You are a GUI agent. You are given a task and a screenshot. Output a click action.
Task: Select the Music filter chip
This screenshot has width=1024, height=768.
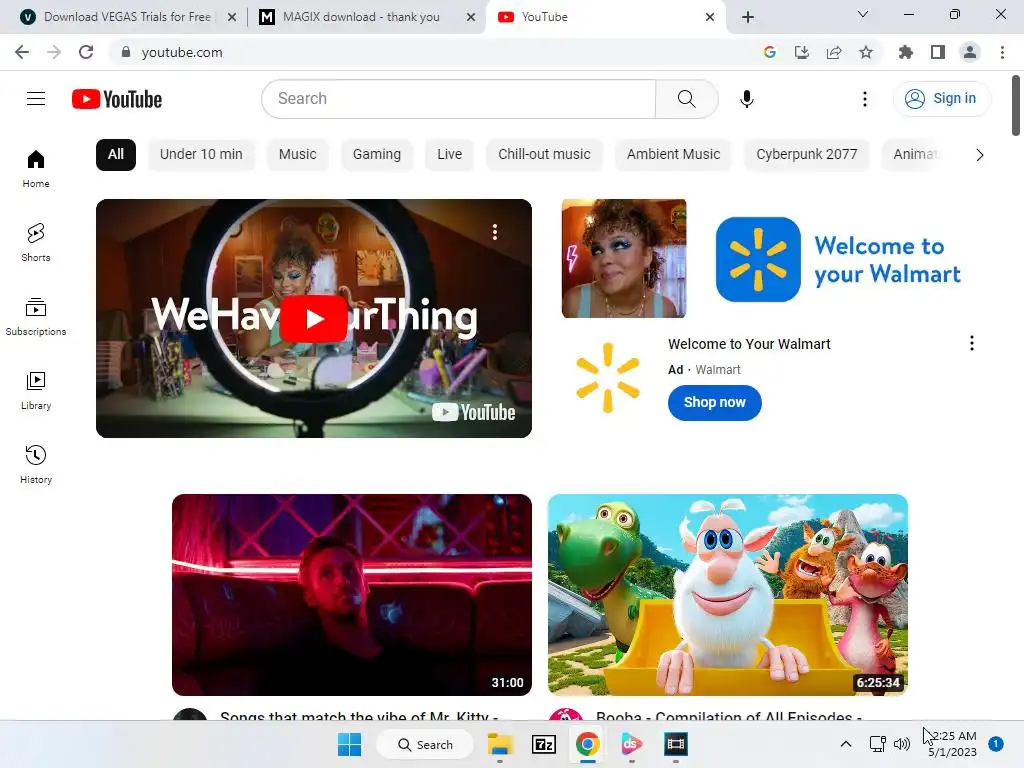(298, 155)
